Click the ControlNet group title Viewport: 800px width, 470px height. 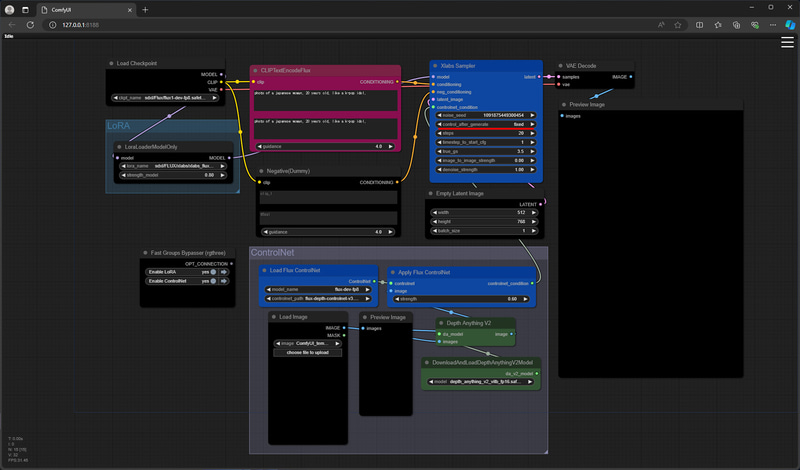[x=272, y=253]
